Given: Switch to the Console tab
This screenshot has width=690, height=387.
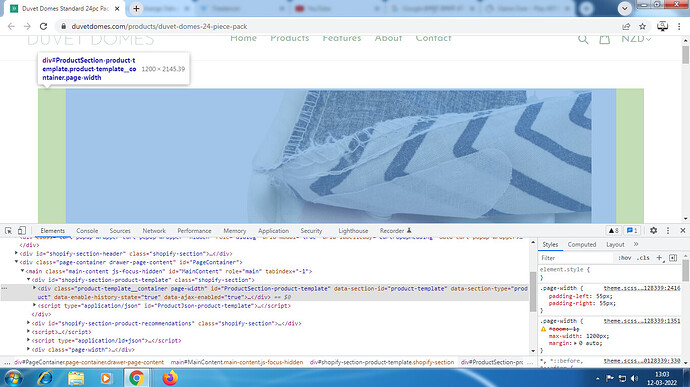Looking at the screenshot, I should point(87,231).
